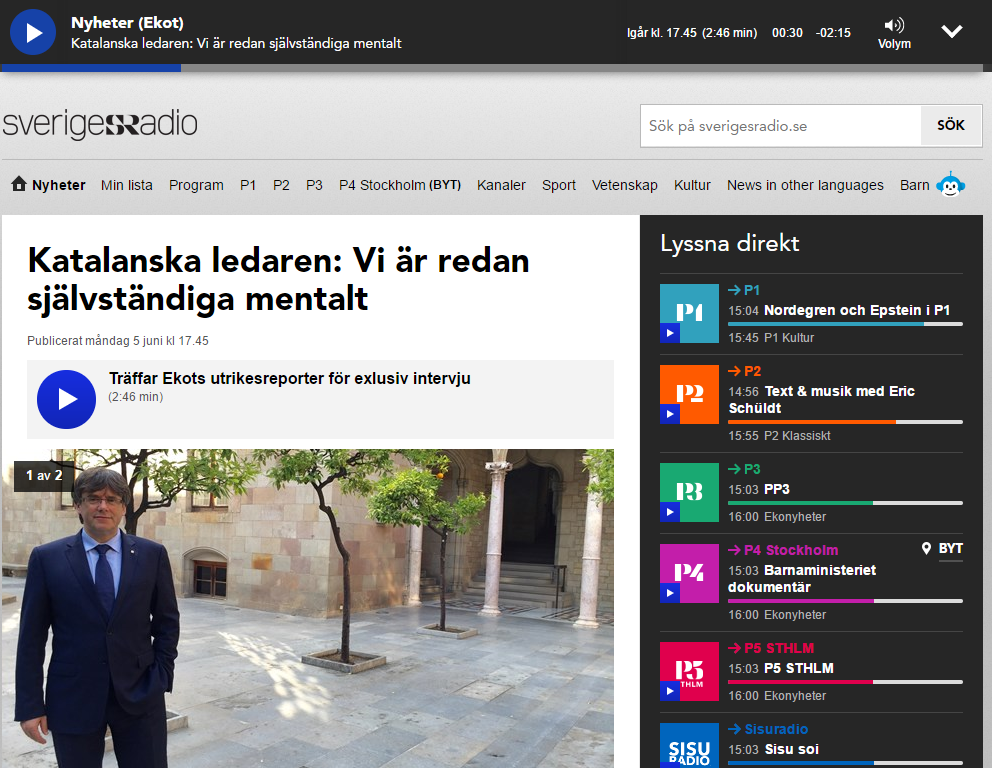Start P2 live stream tile

pos(689,394)
